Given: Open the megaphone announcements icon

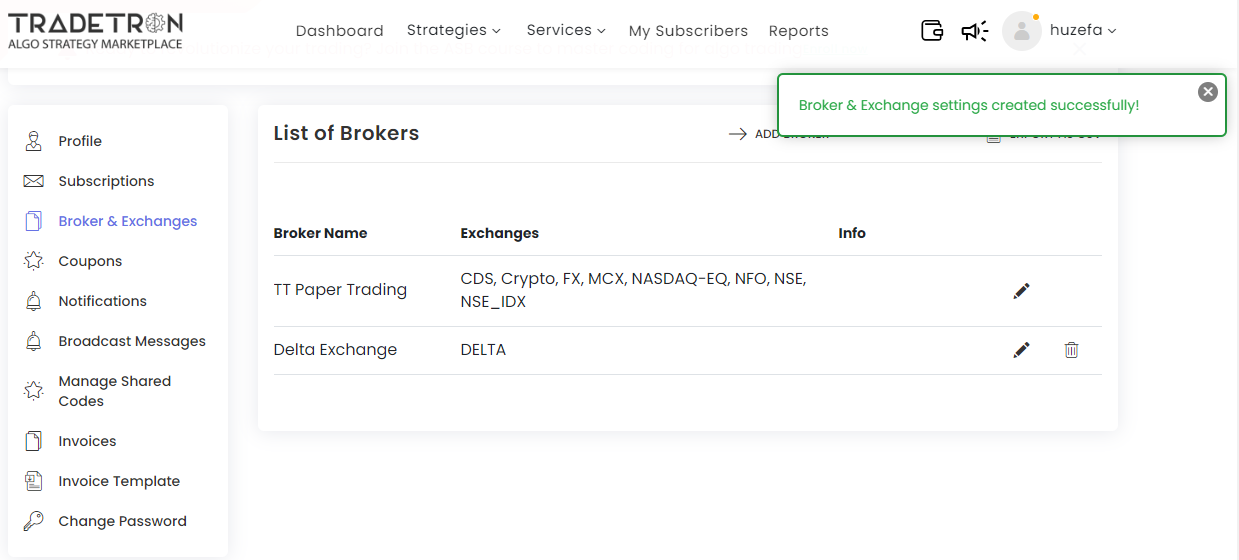Looking at the screenshot, I should coord(974,31).
